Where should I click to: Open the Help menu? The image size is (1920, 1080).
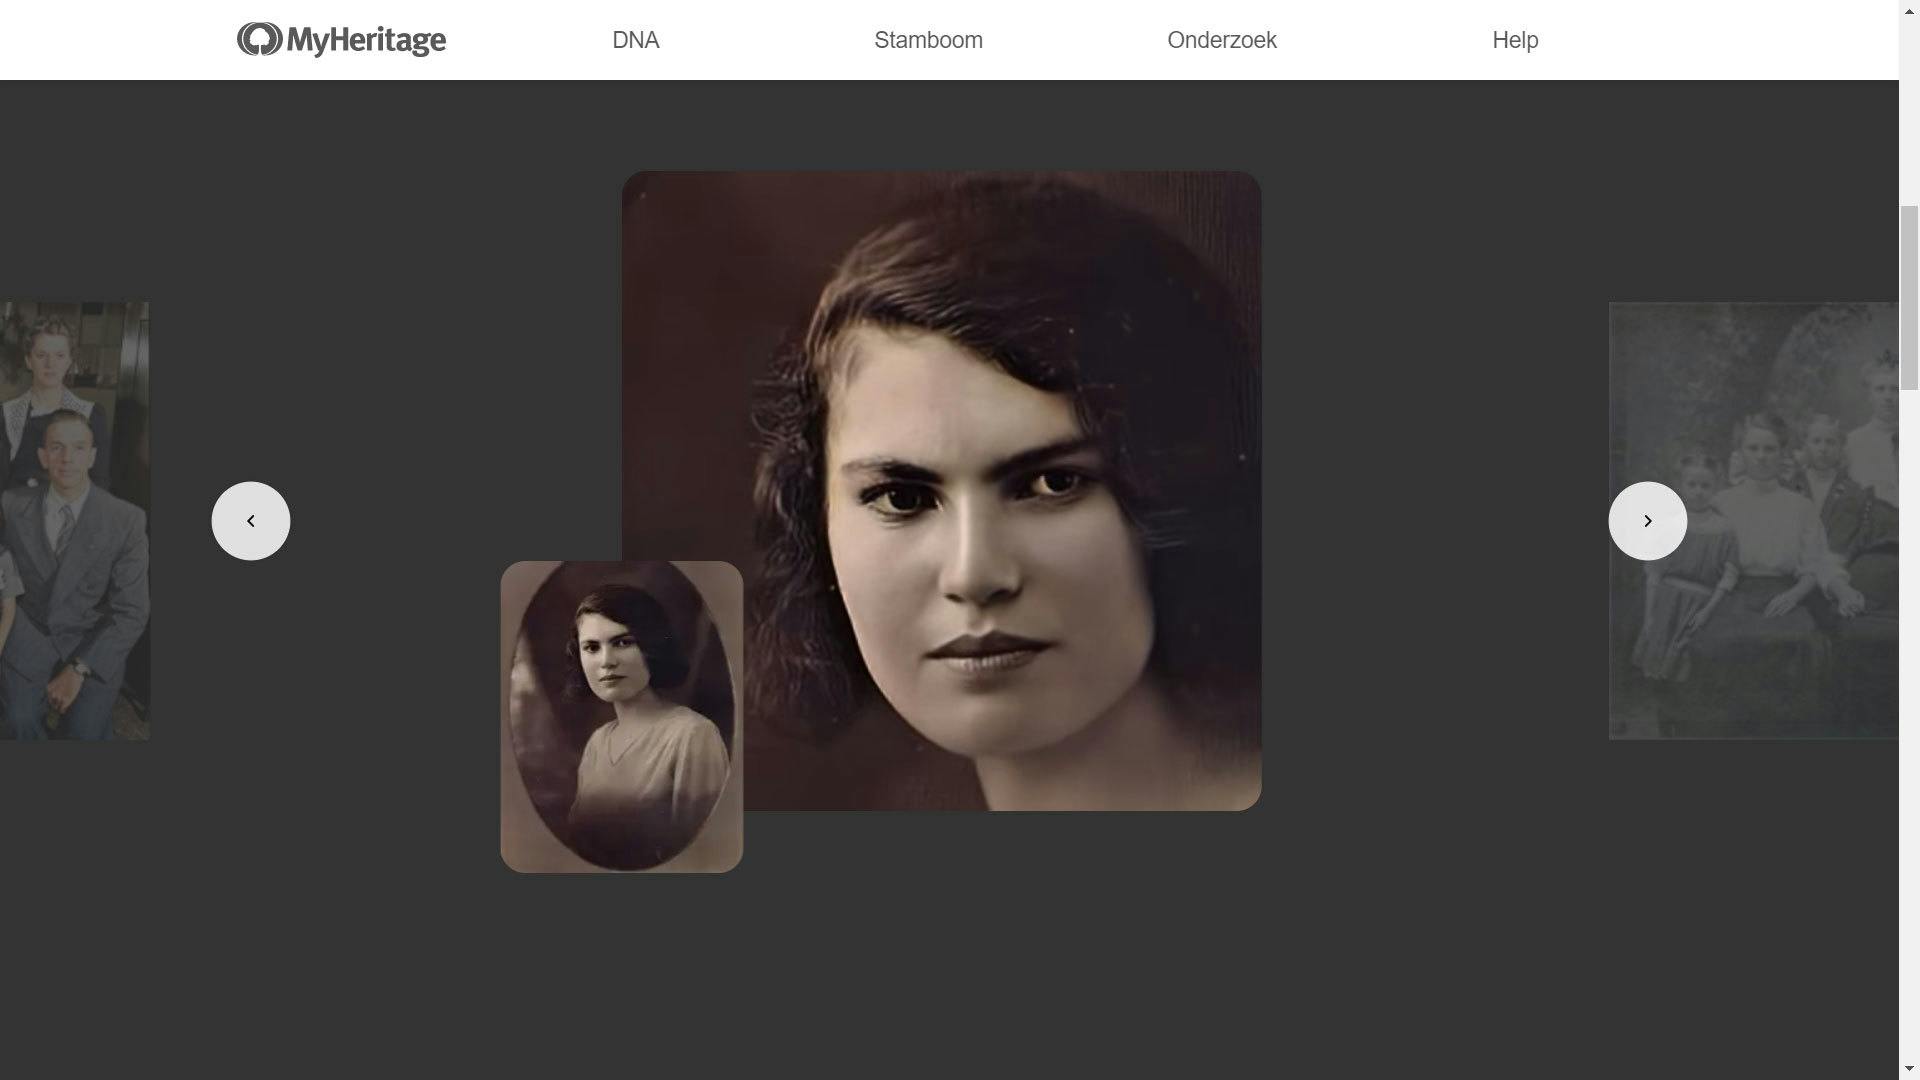point(1514,40)
